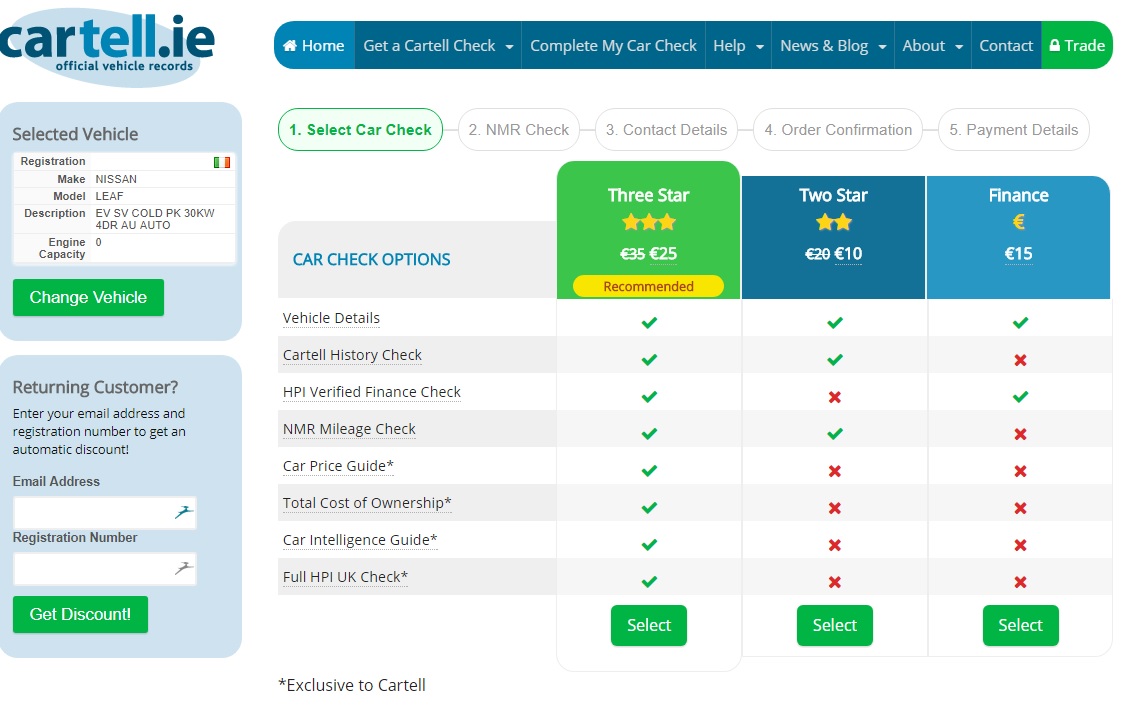Open the About dropdown menu
Image resolution: width=1136 pixels, height=720 pixels.
coord(932,46)
